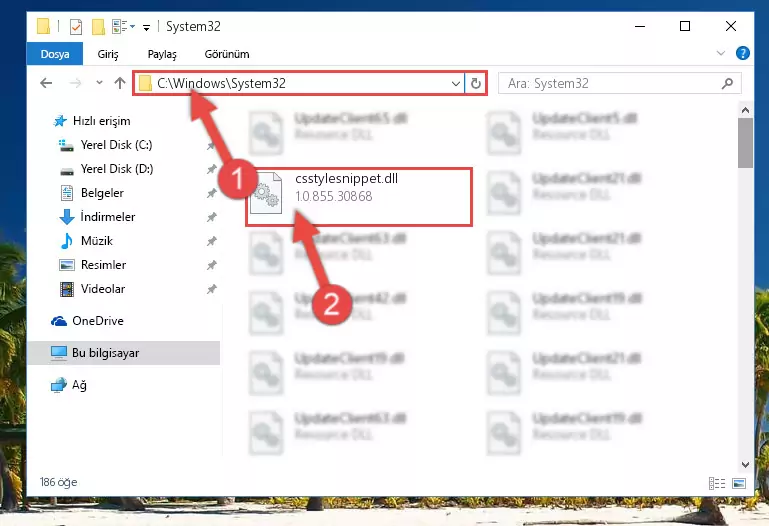Viewport: 769px width, 526px height.
Task: Expand the ribbon with the chevron
Action: (720, 53)
